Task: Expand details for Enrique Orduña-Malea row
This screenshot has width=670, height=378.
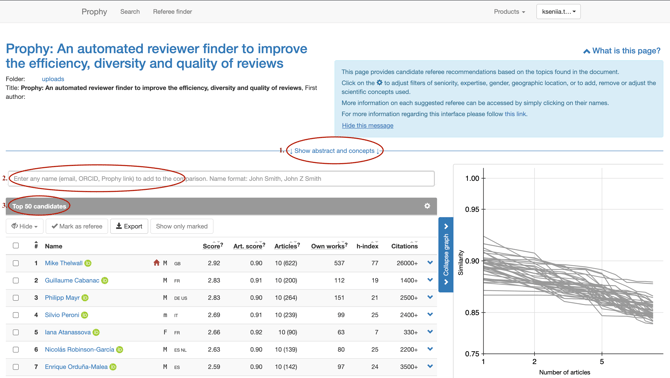Action: (430, 366)
